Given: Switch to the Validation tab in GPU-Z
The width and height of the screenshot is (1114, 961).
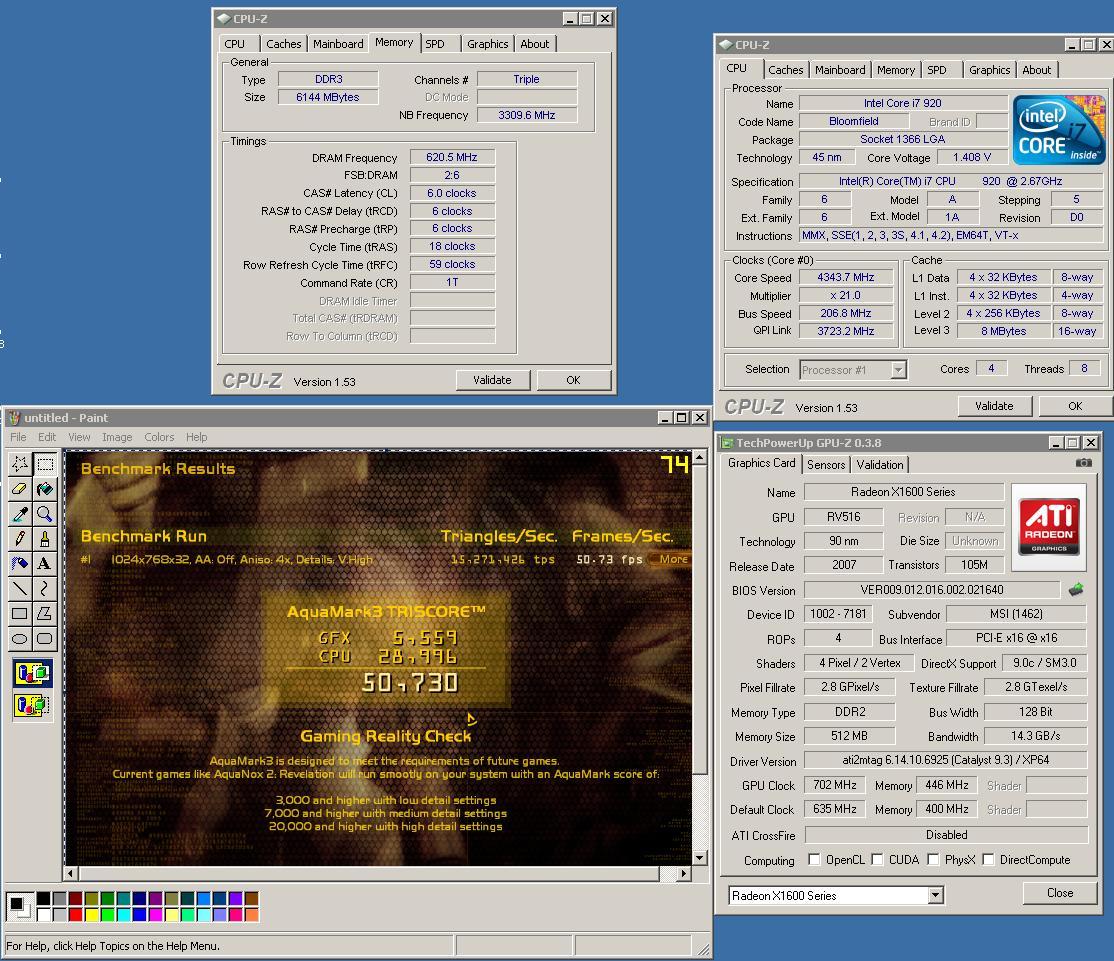Looking at the screenshot, I should click(880, 465).
